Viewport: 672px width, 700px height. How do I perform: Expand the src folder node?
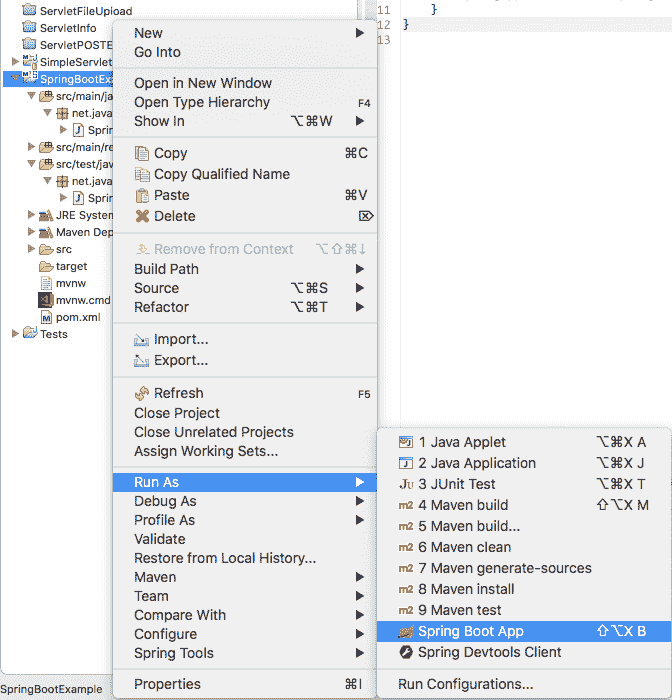pyautogui.click(x=31, y=248)
